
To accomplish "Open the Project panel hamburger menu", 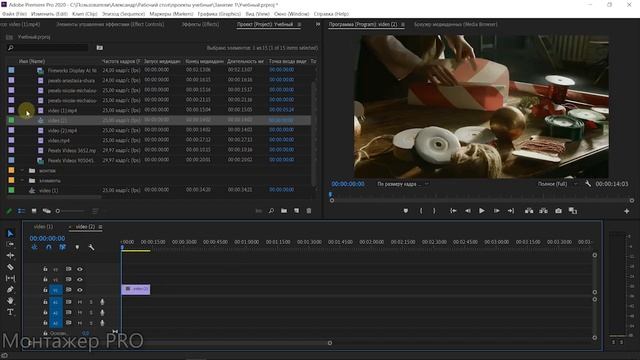I will point(299,24).
